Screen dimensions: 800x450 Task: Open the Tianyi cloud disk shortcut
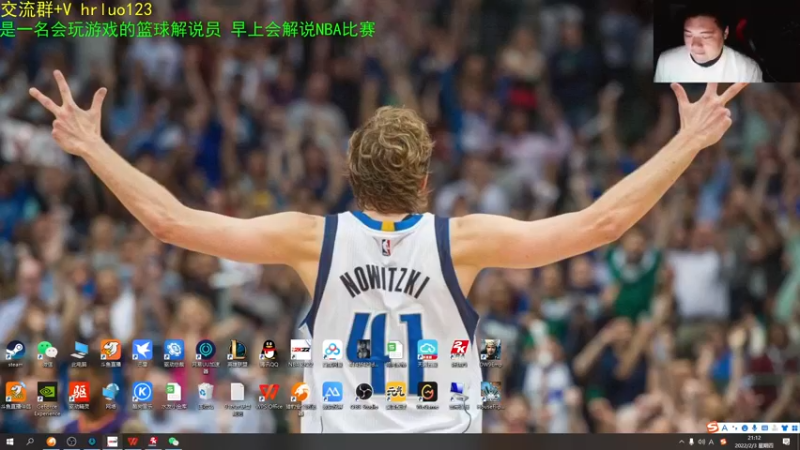[427, 353]
